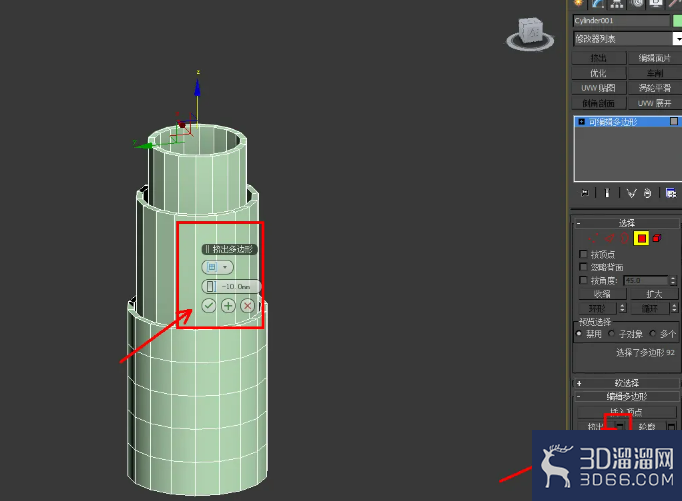Click the 环形 spinner arrows

622,308
